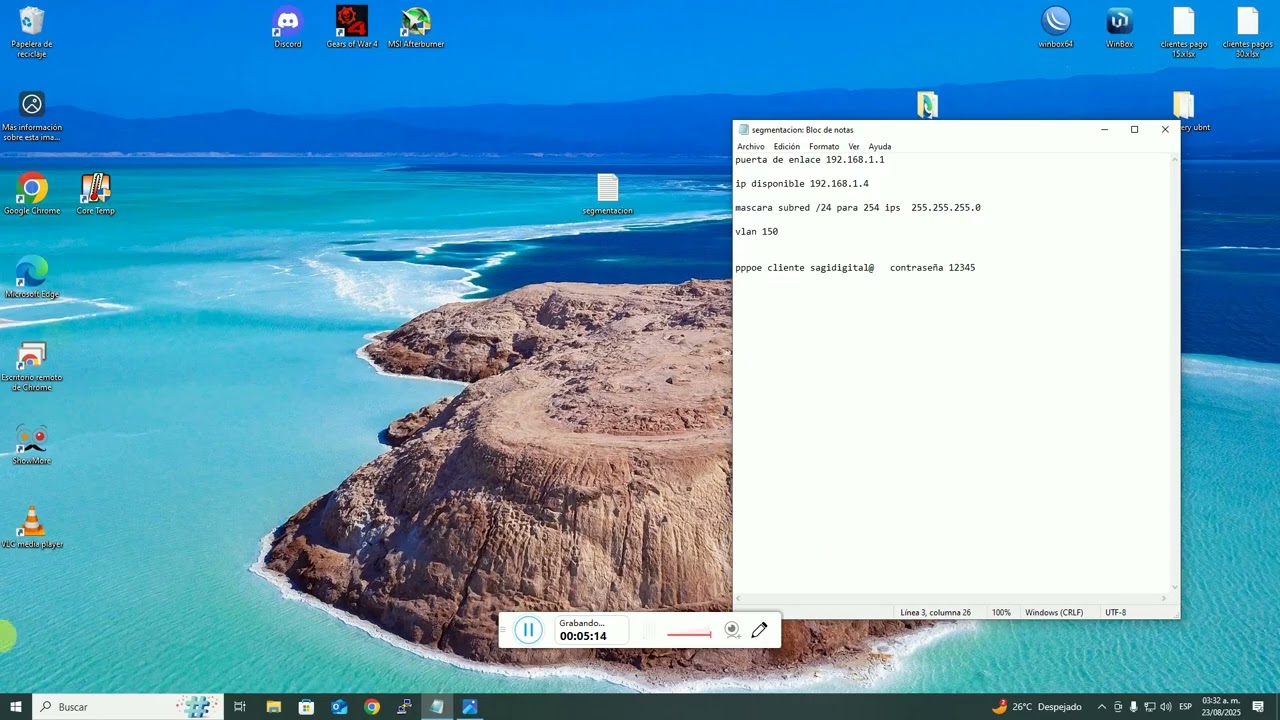Open VLC media player shortcut

click(32, 528)
